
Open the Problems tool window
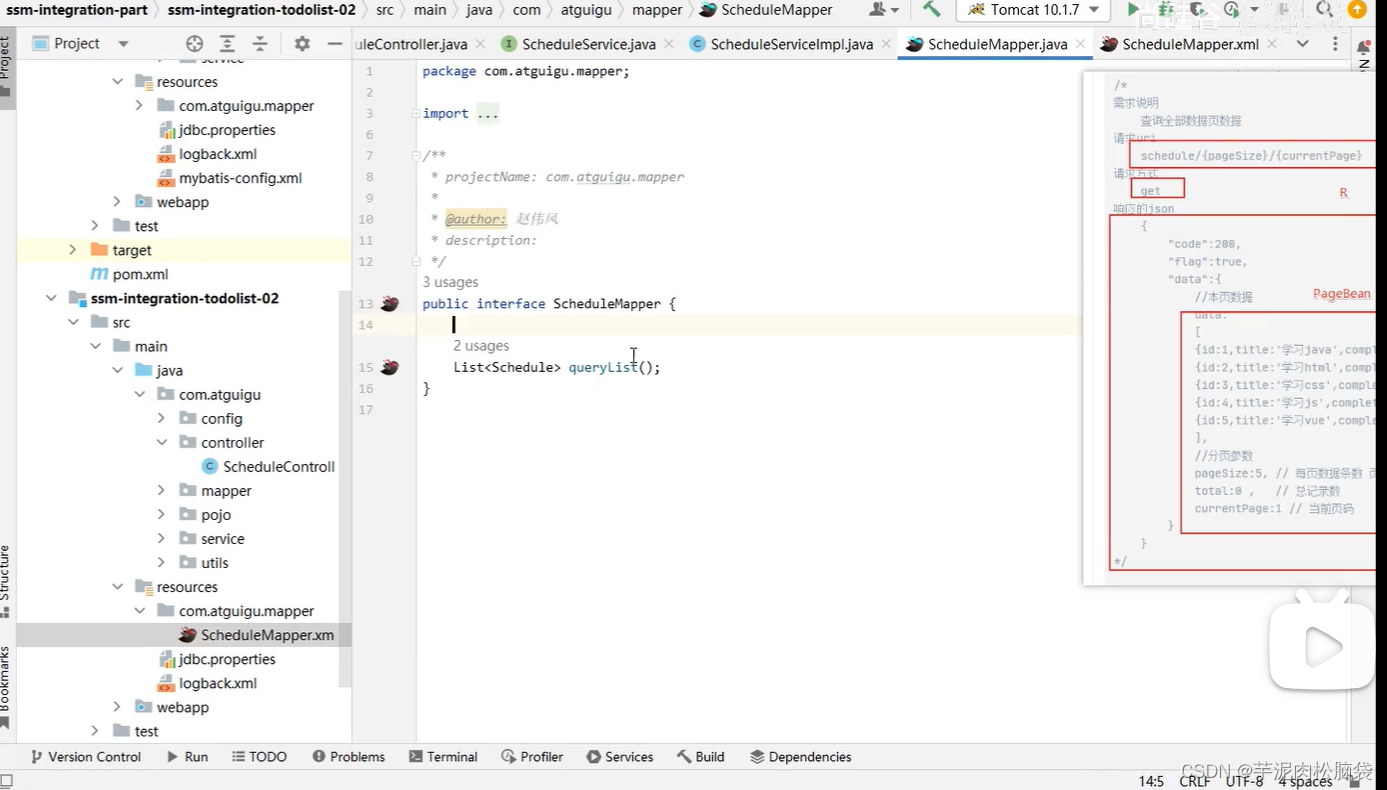pyautogui.click(x=348, y=757)
